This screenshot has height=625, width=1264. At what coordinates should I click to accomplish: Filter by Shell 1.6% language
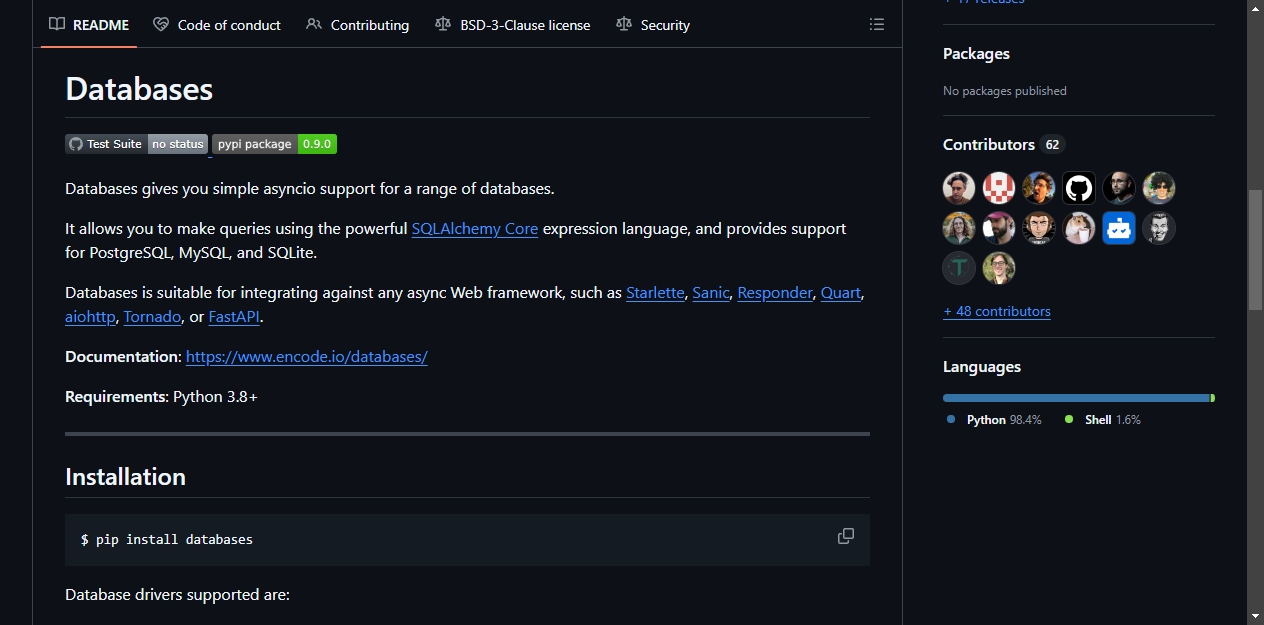coord(1103,420)
